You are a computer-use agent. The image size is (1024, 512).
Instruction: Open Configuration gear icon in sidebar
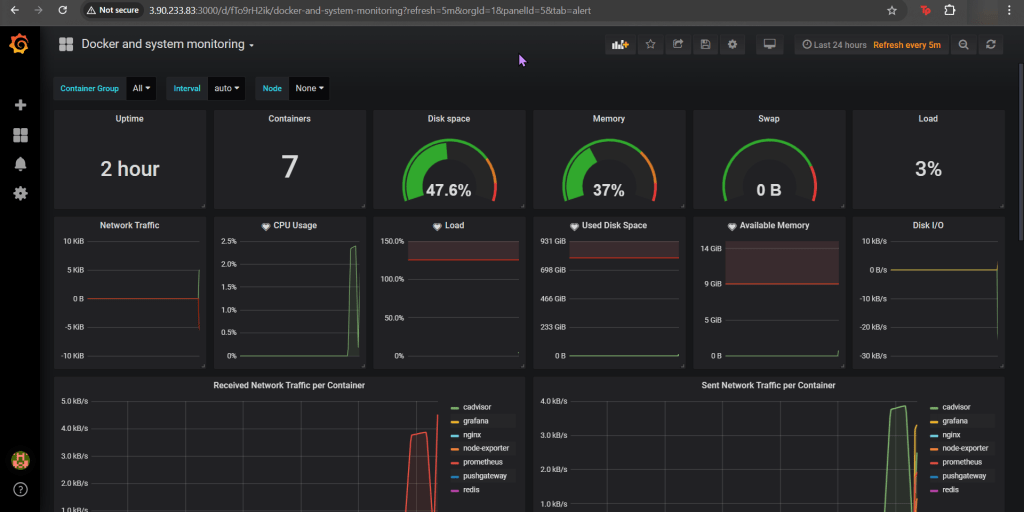(20, 193)
